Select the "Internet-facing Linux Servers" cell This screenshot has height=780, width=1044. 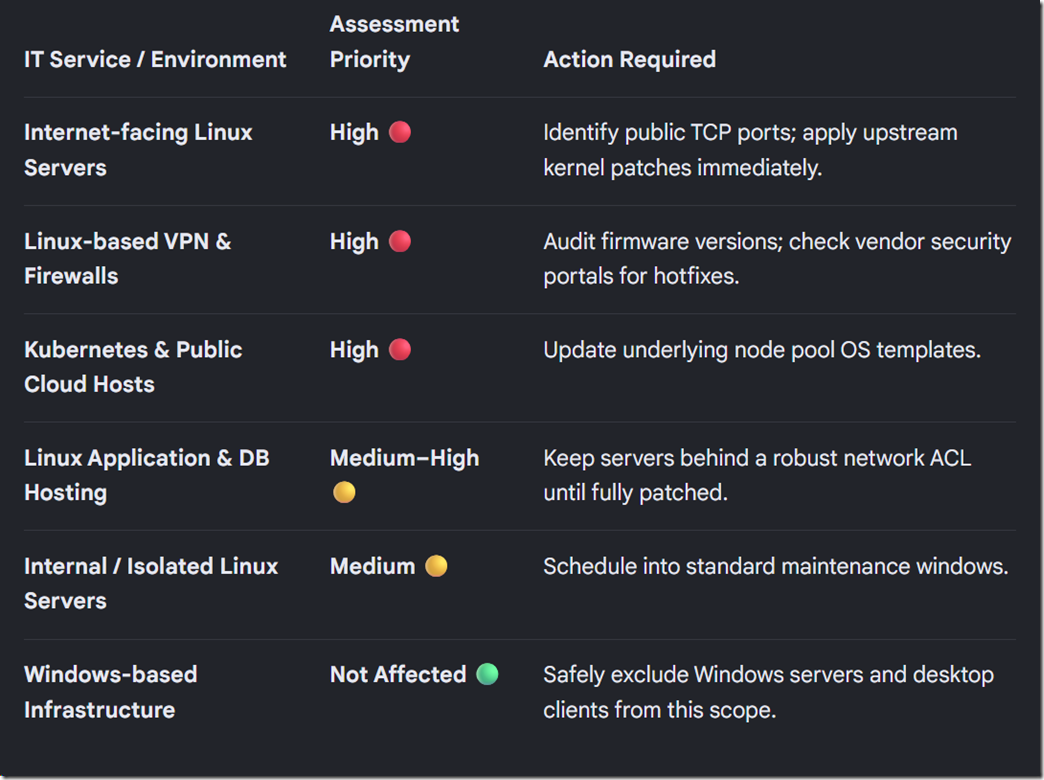pyautogui.click(x=138, y=150)
